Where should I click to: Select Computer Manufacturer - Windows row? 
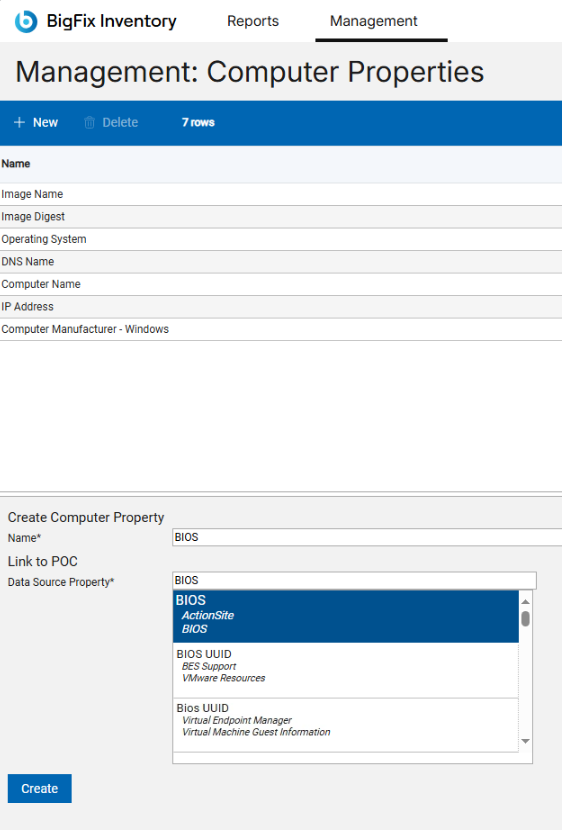[x=281, y=329]
